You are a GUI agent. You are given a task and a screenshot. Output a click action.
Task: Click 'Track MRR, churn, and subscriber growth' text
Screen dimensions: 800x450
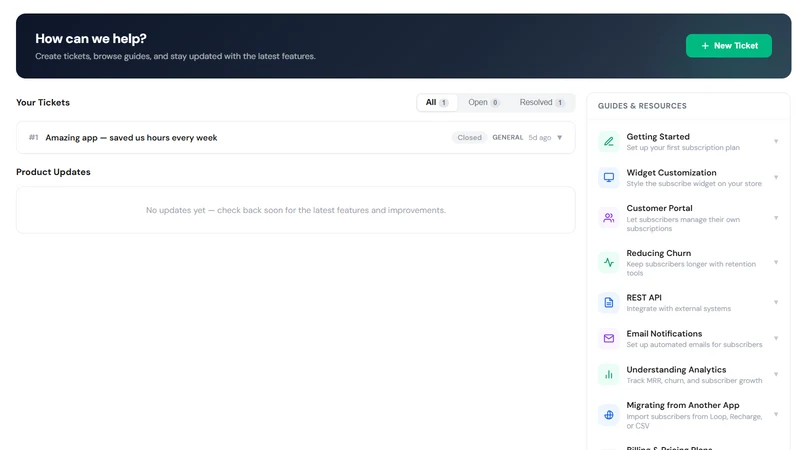point(694,381)
